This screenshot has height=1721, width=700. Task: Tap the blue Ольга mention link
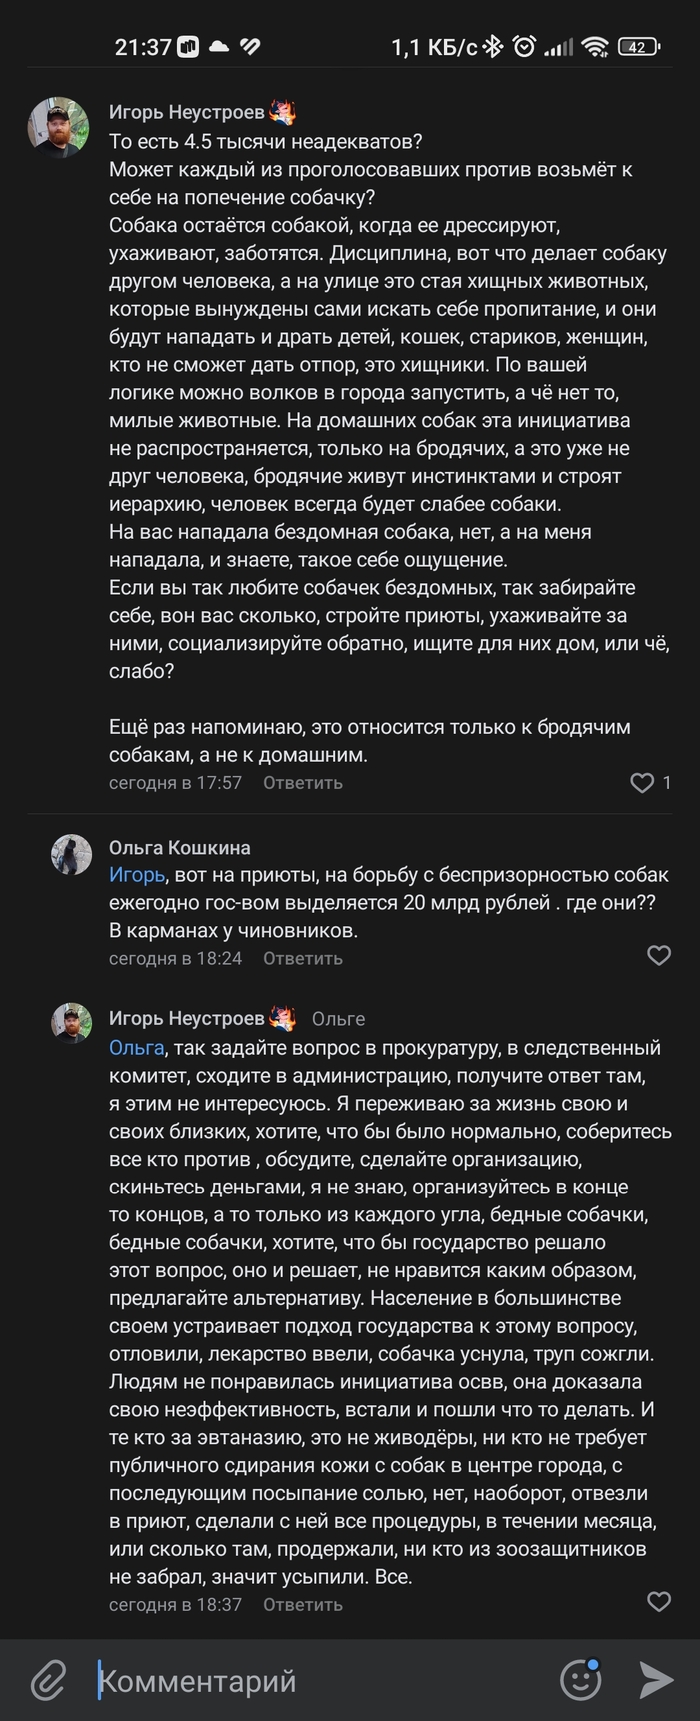click(136, 1048)
